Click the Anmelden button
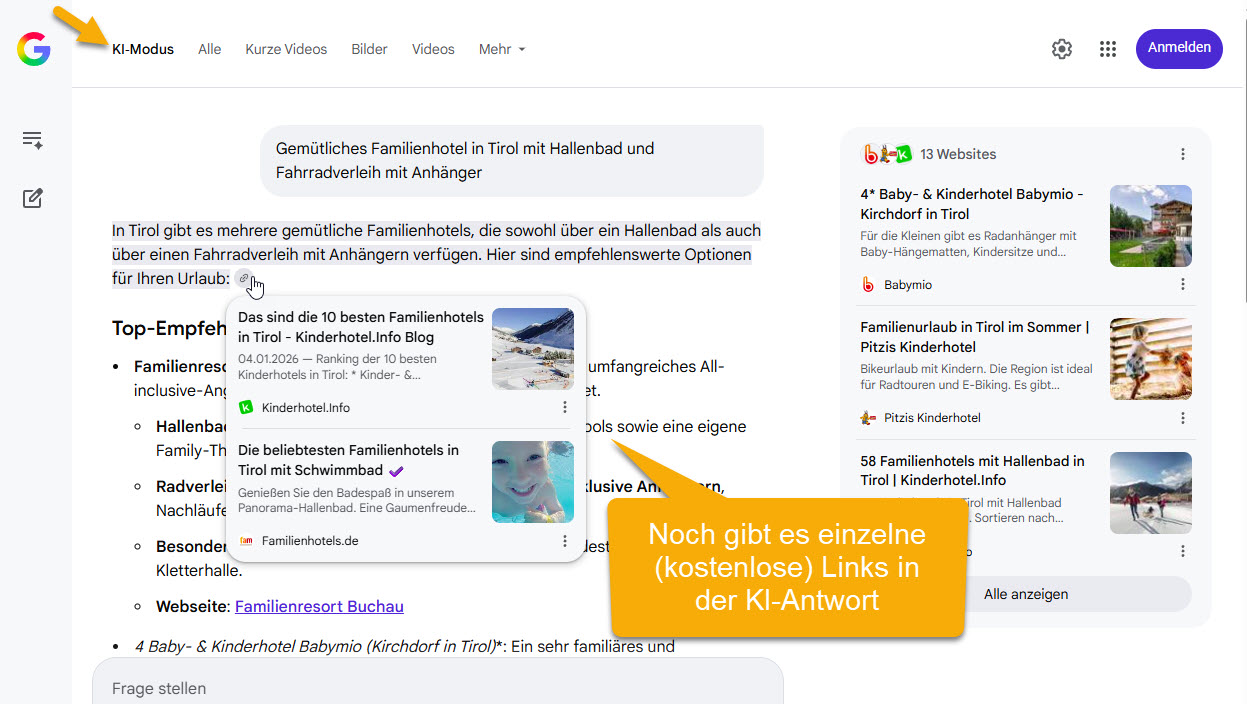Image resolution: width=1247 pixels, height=704 pixels. 1179,48
